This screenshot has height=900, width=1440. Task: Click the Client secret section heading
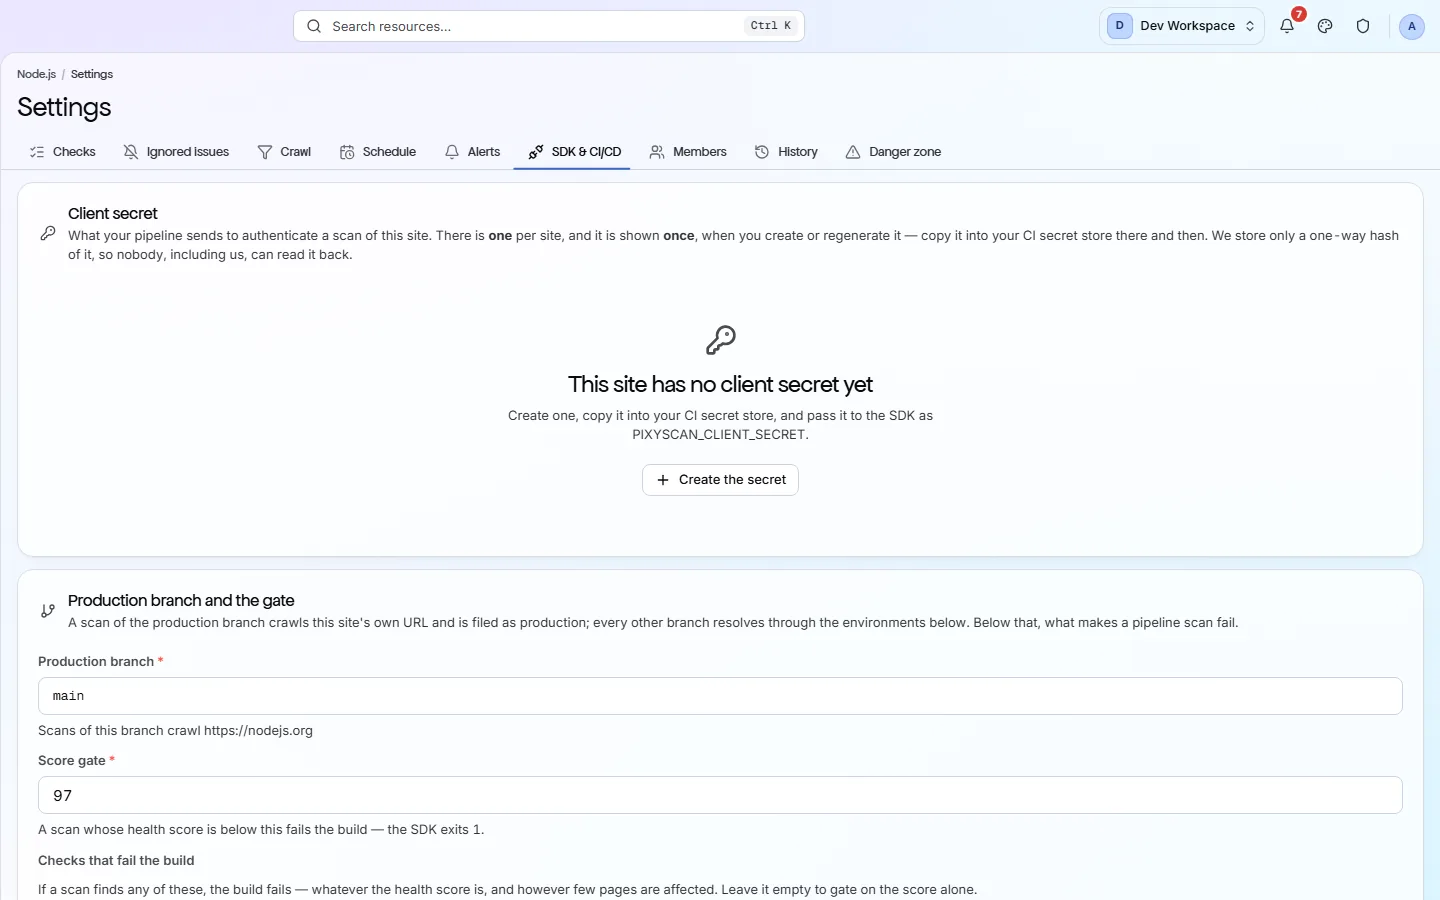[x=113, y=213]
